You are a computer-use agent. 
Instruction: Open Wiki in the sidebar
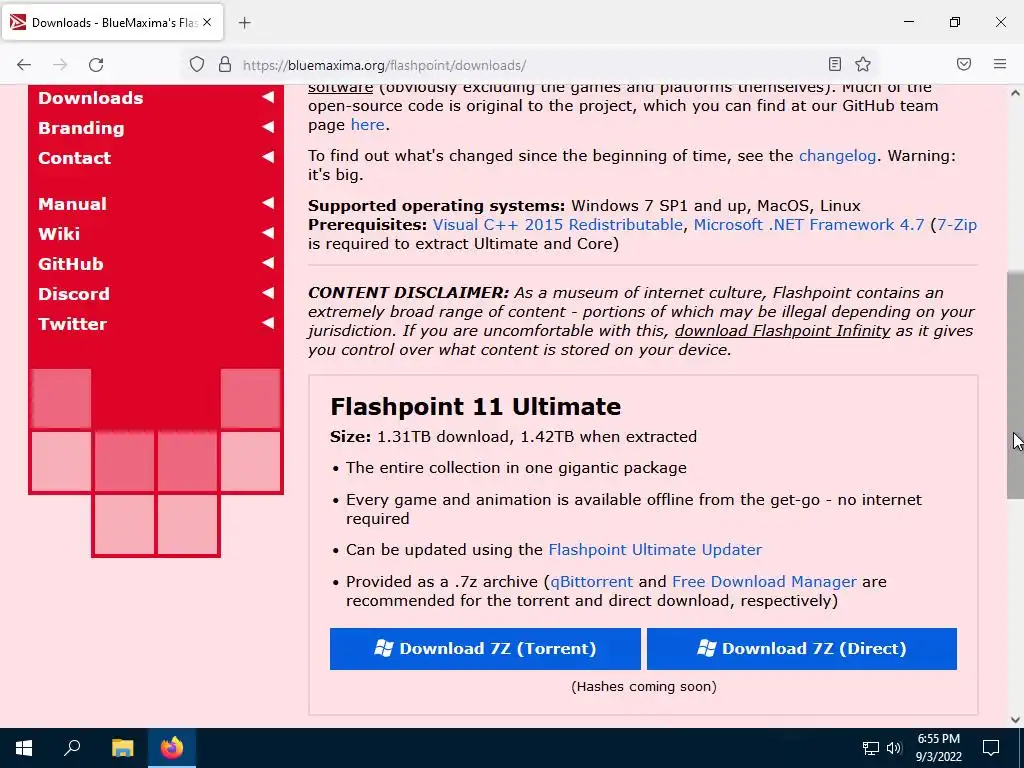click(59, 234)
